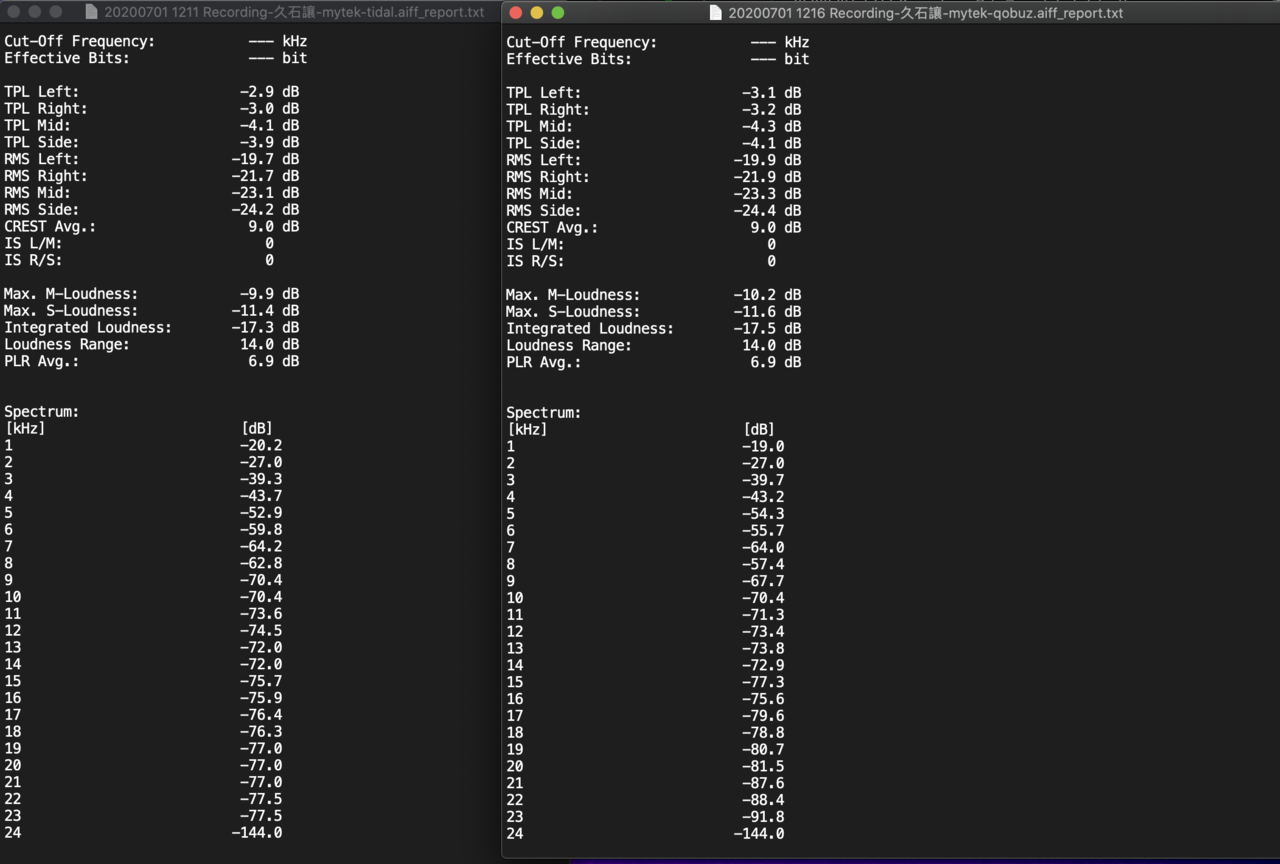The width and height of the screenshot is (1280, 864).
Task: Click the document icon in the qobuz report title bar
Action: tap(715, 13)
